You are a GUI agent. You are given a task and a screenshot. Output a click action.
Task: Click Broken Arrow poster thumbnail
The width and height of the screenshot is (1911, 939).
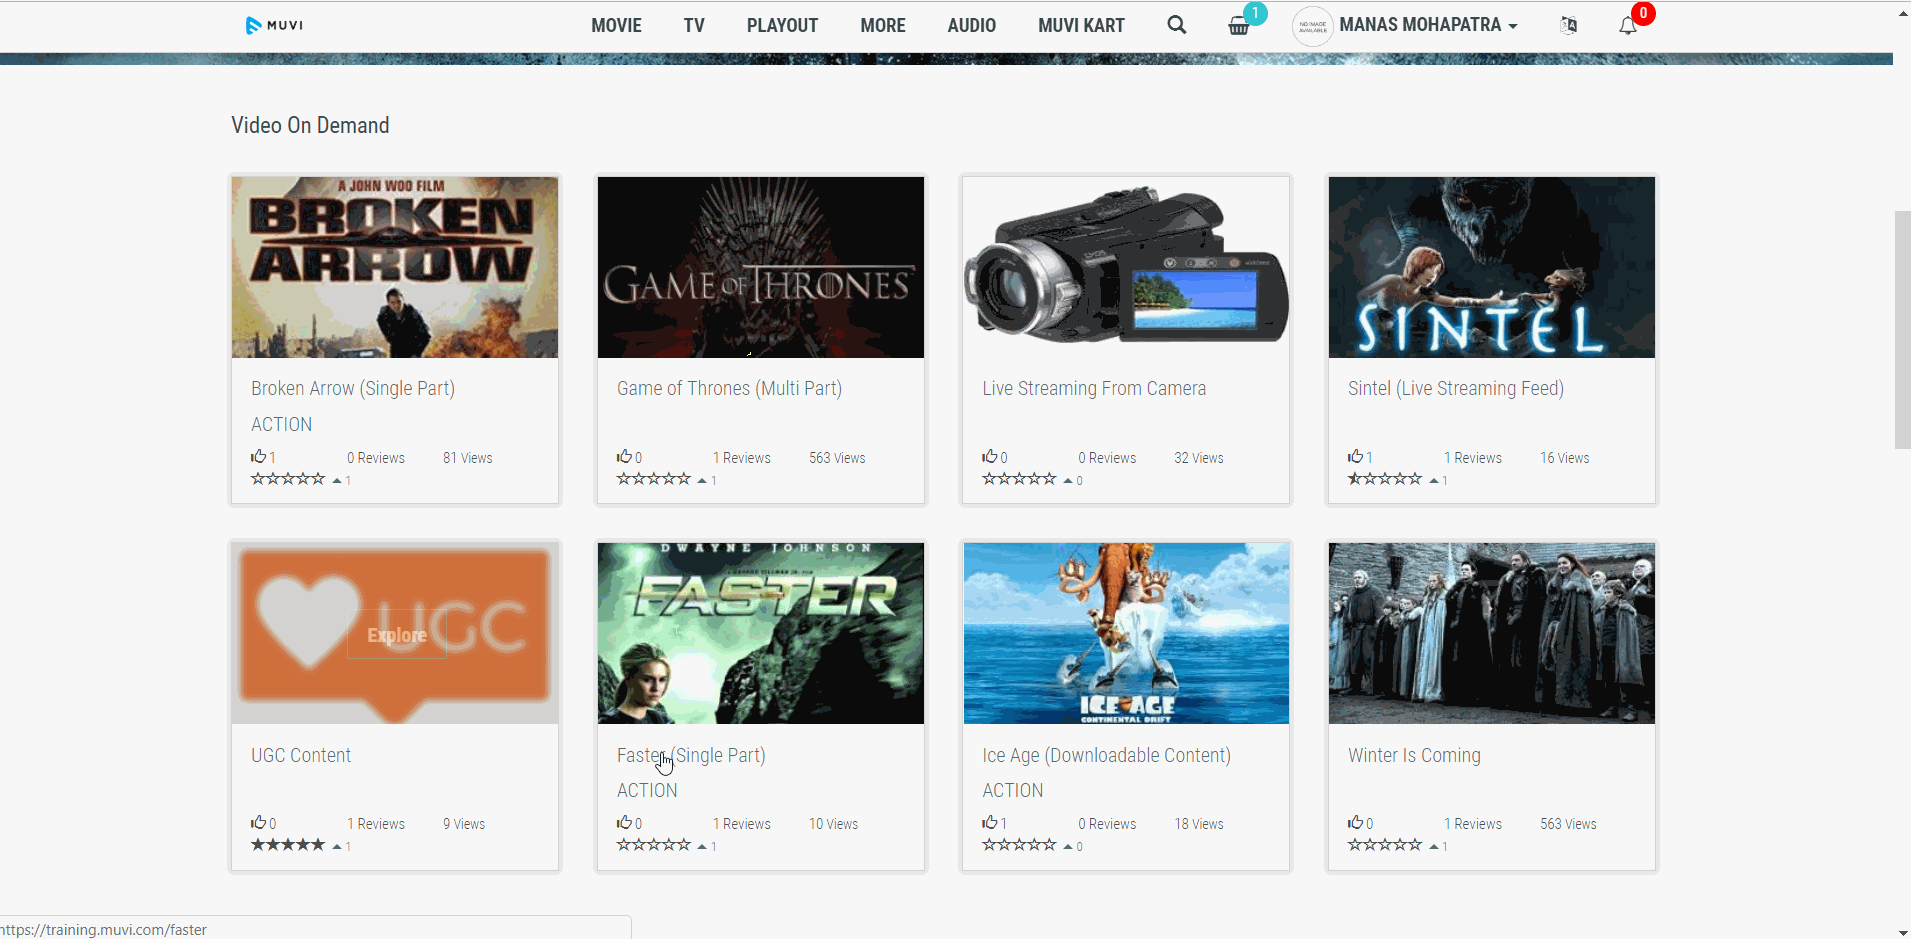395,267
